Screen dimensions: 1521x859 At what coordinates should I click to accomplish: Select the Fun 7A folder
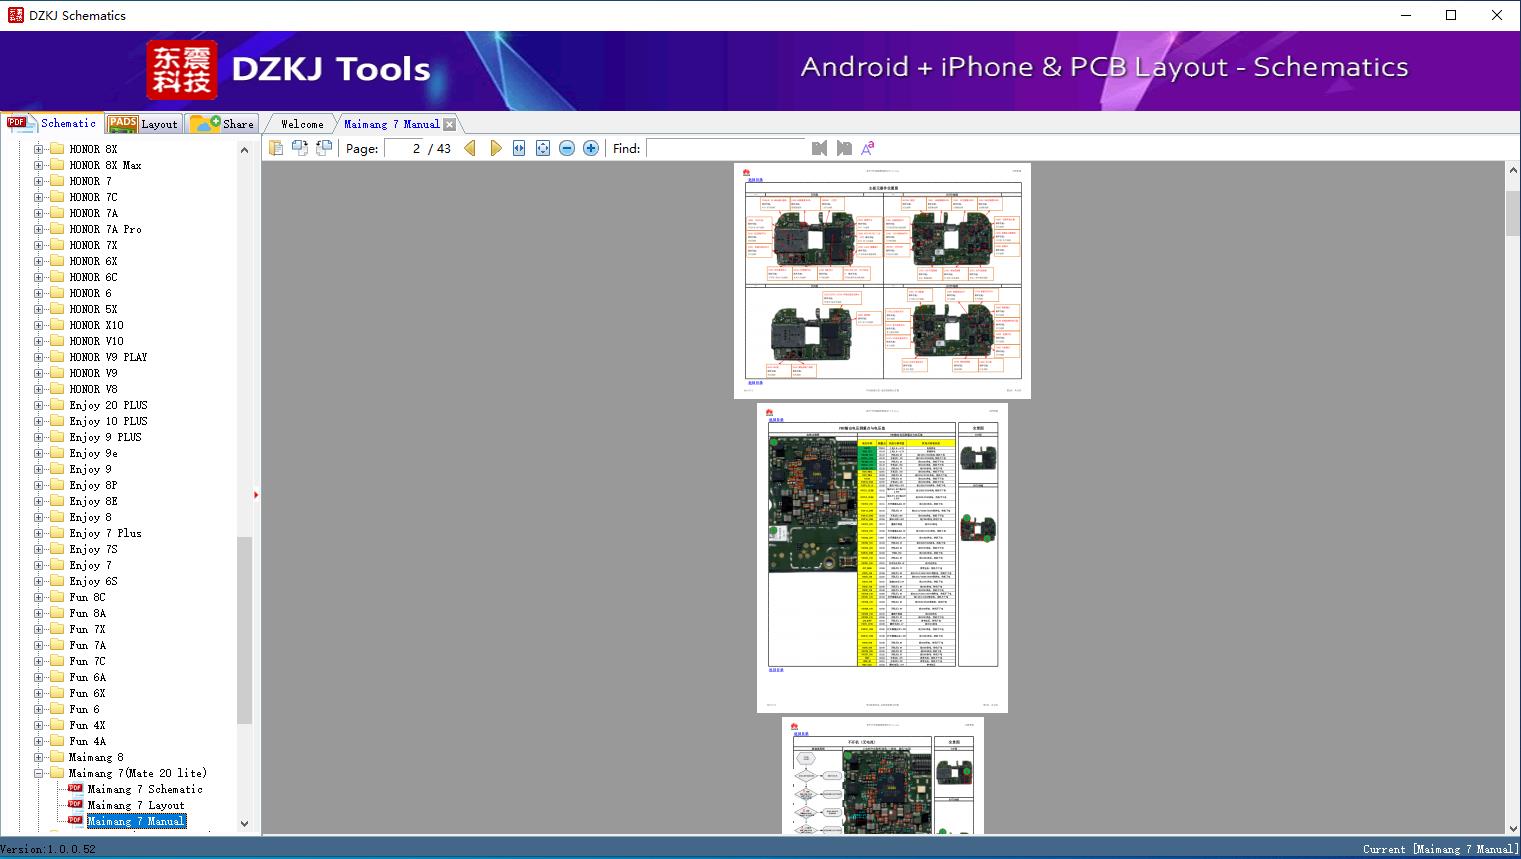(87, 645)
